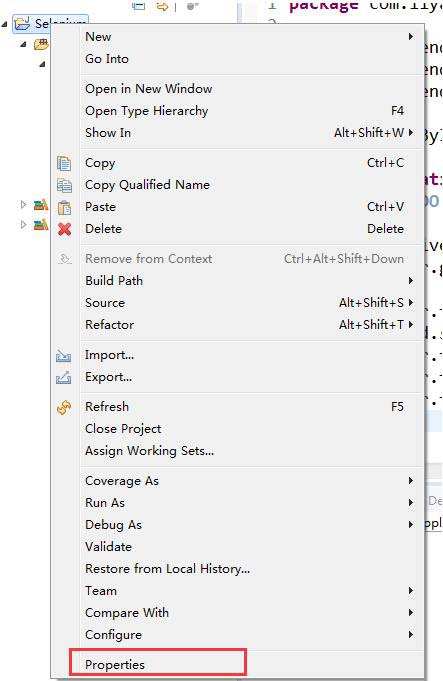This screenshot has height=681, width=443.
Task: Click the Refresh arrows icon
Action: click(64, 408)
